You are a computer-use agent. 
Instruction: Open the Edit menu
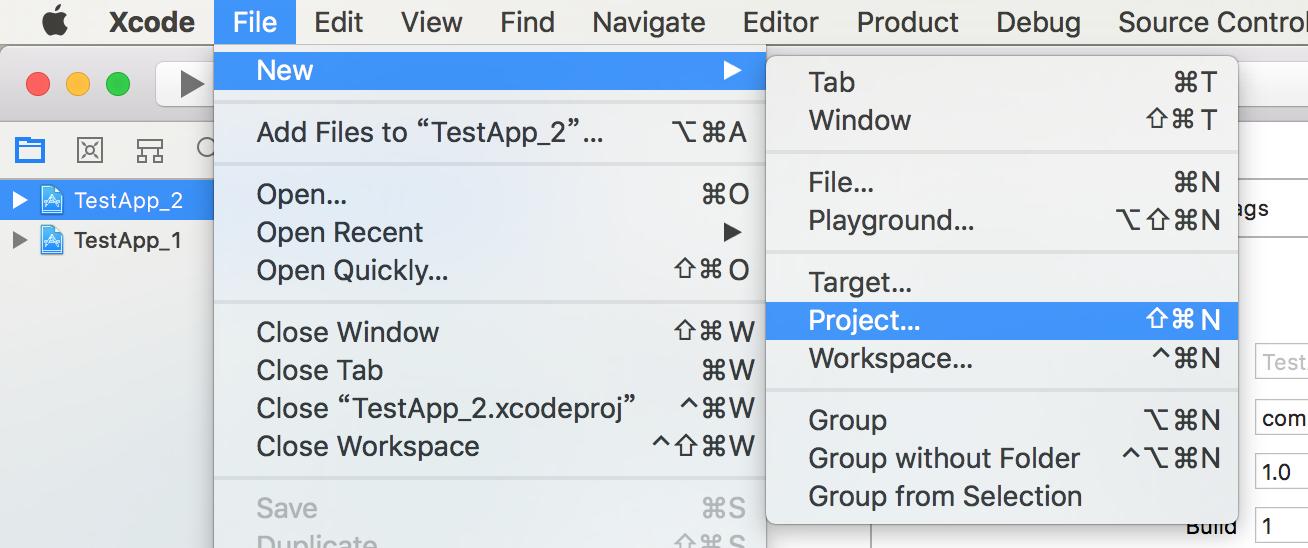click(339, 22)
